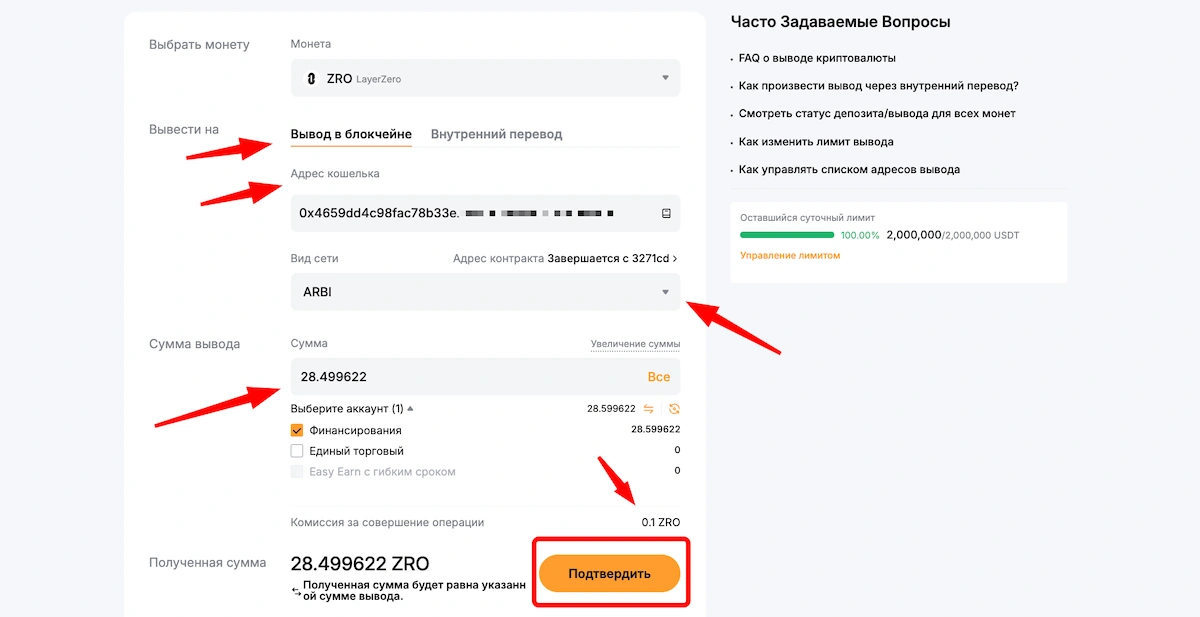Click the orange refresh balance icon

[x=675, y=409]
